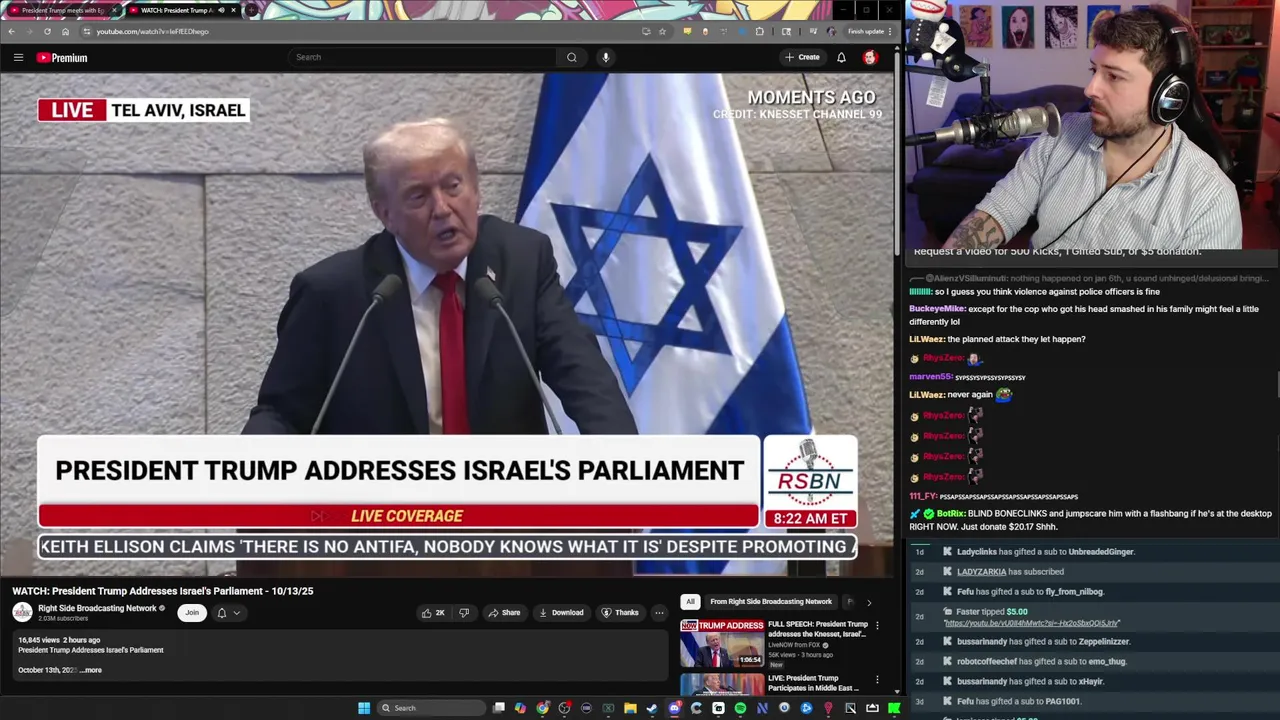Viewport: 1280px width, 720px height.
Task: Click the Finish update browser button
Action: coord(869,31)
